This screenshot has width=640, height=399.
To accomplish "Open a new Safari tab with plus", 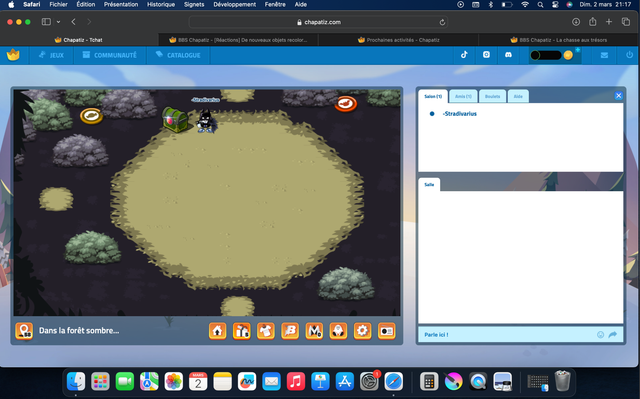I will point(609,22).
